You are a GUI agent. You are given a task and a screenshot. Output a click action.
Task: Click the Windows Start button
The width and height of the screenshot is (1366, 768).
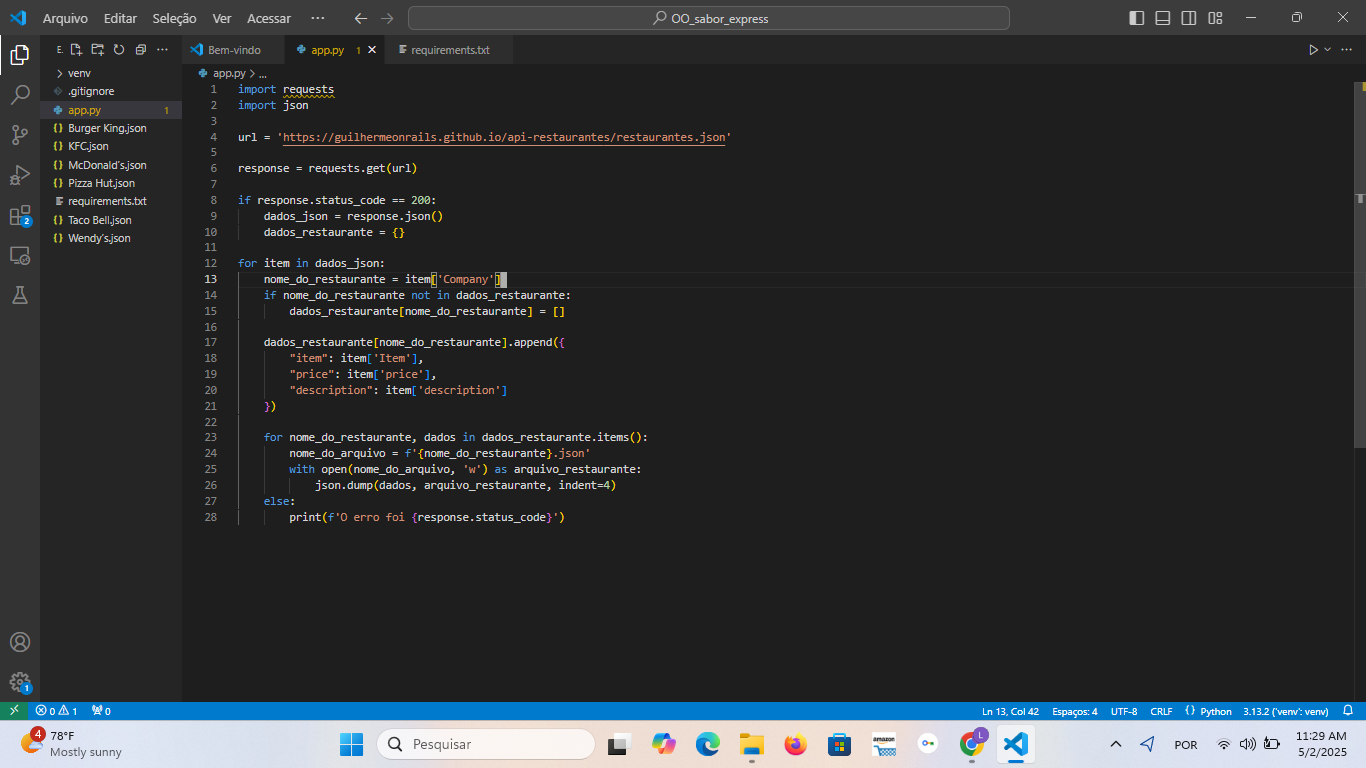(x=352, y=744)
